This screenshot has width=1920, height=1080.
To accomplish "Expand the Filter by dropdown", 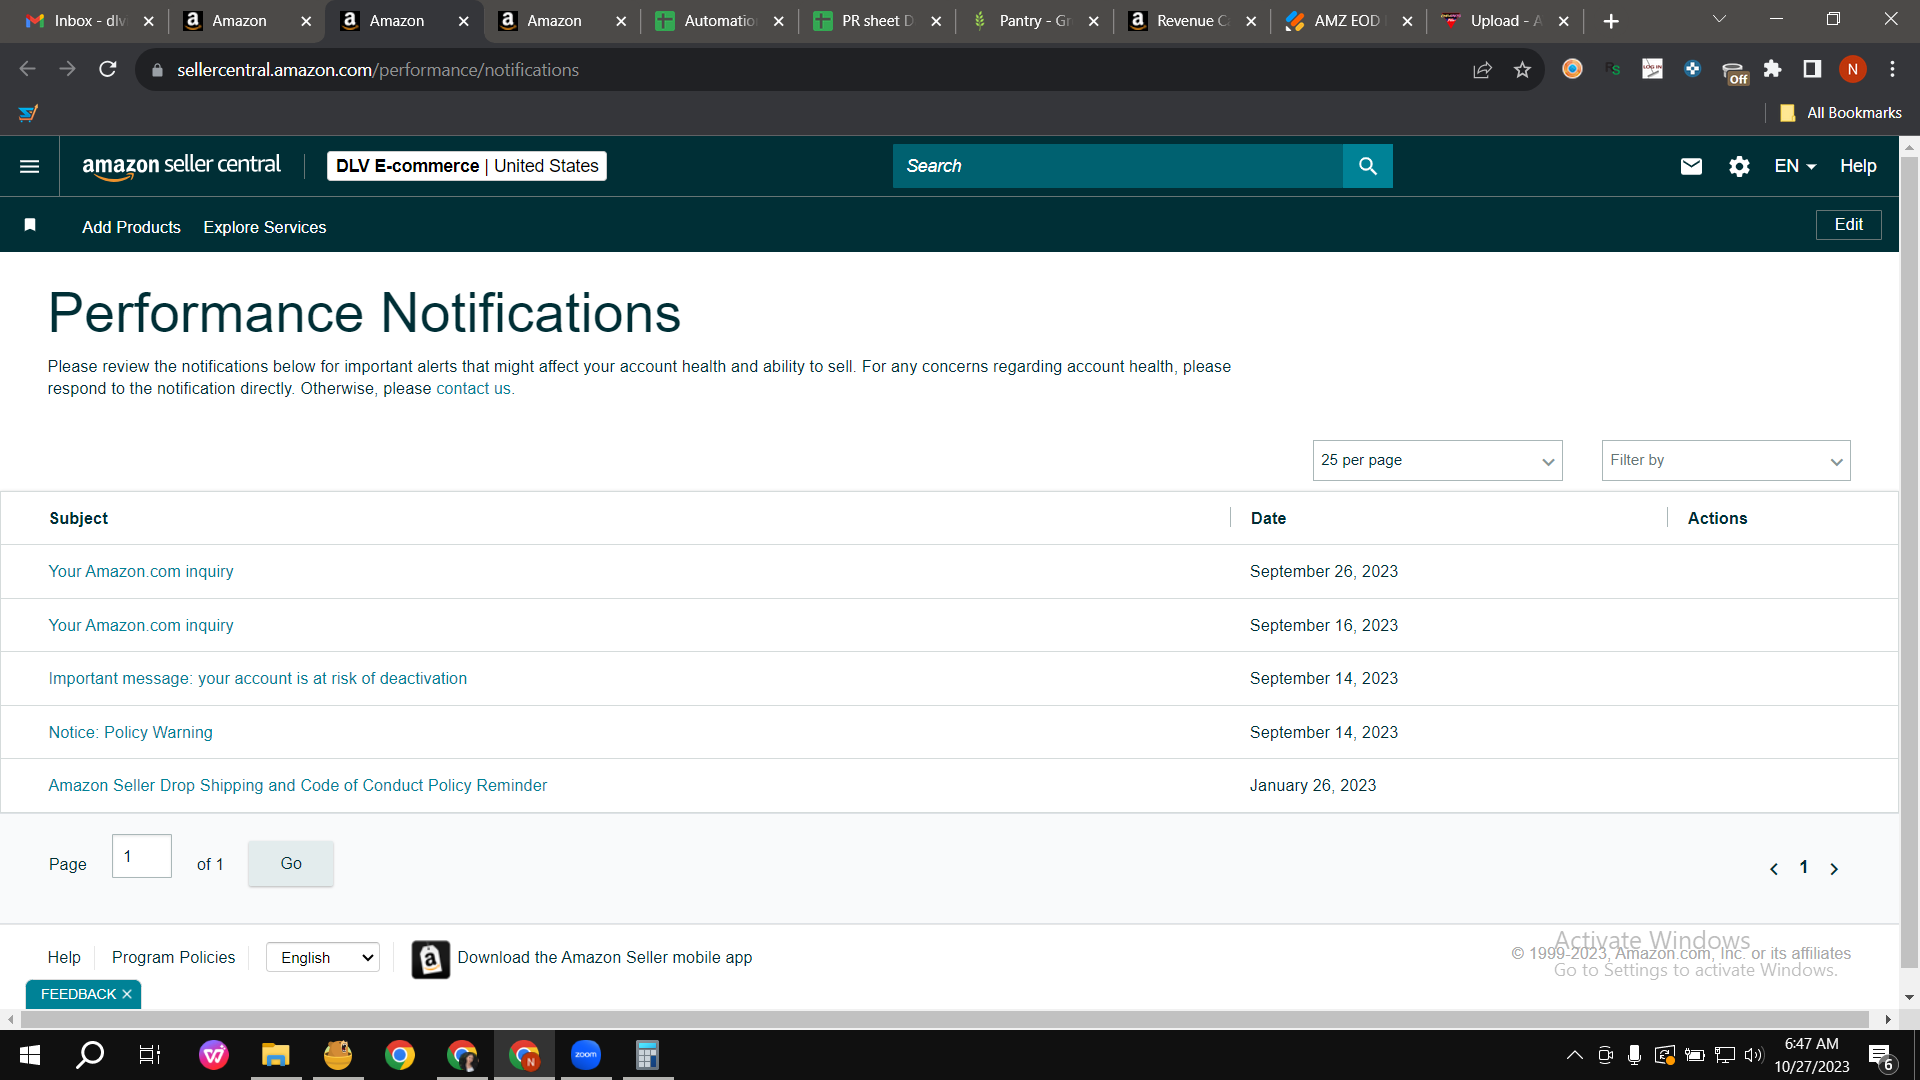I will tap(1726, 460).
